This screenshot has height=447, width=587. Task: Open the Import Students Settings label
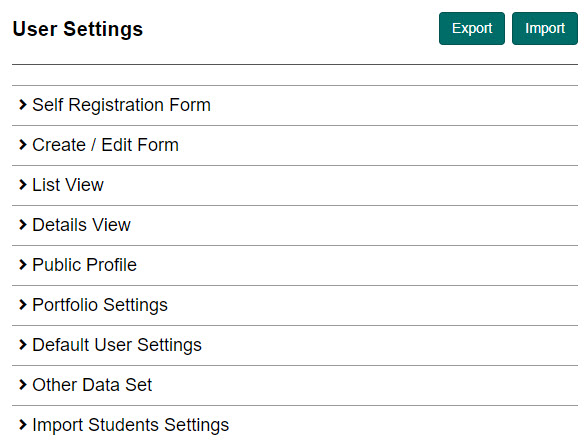(x=131, y=426)
